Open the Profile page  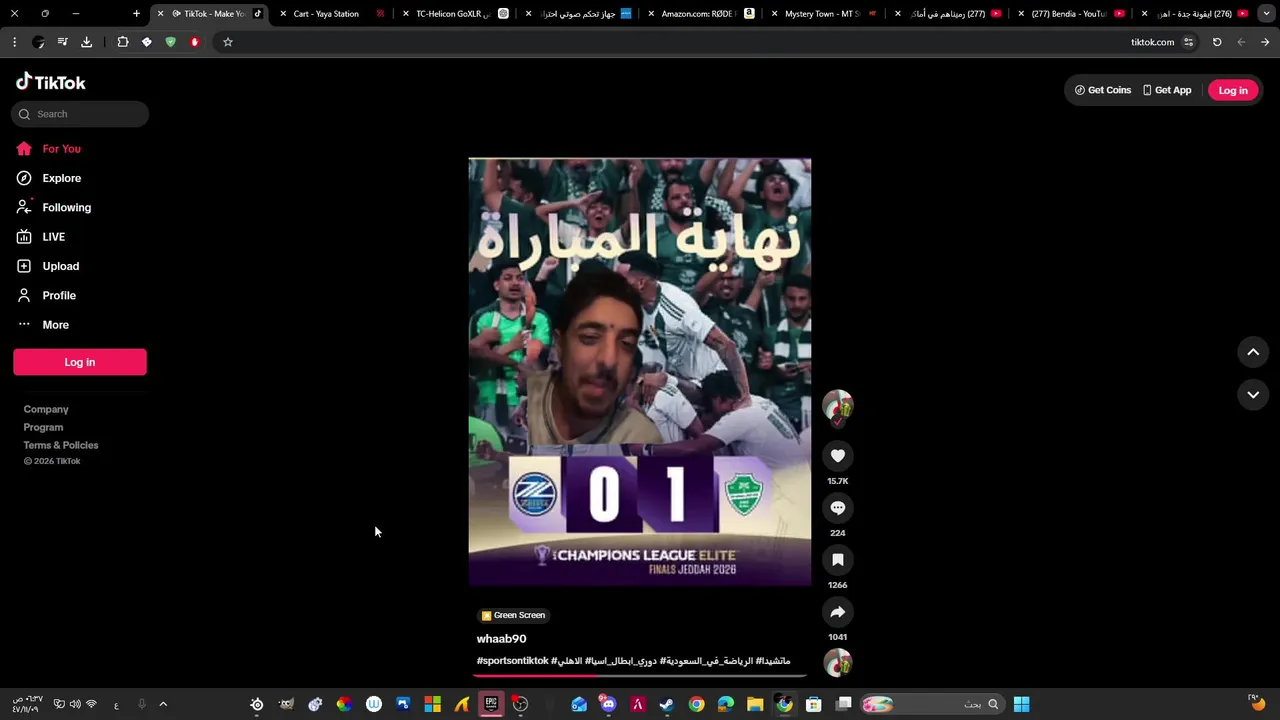point(45,295)
